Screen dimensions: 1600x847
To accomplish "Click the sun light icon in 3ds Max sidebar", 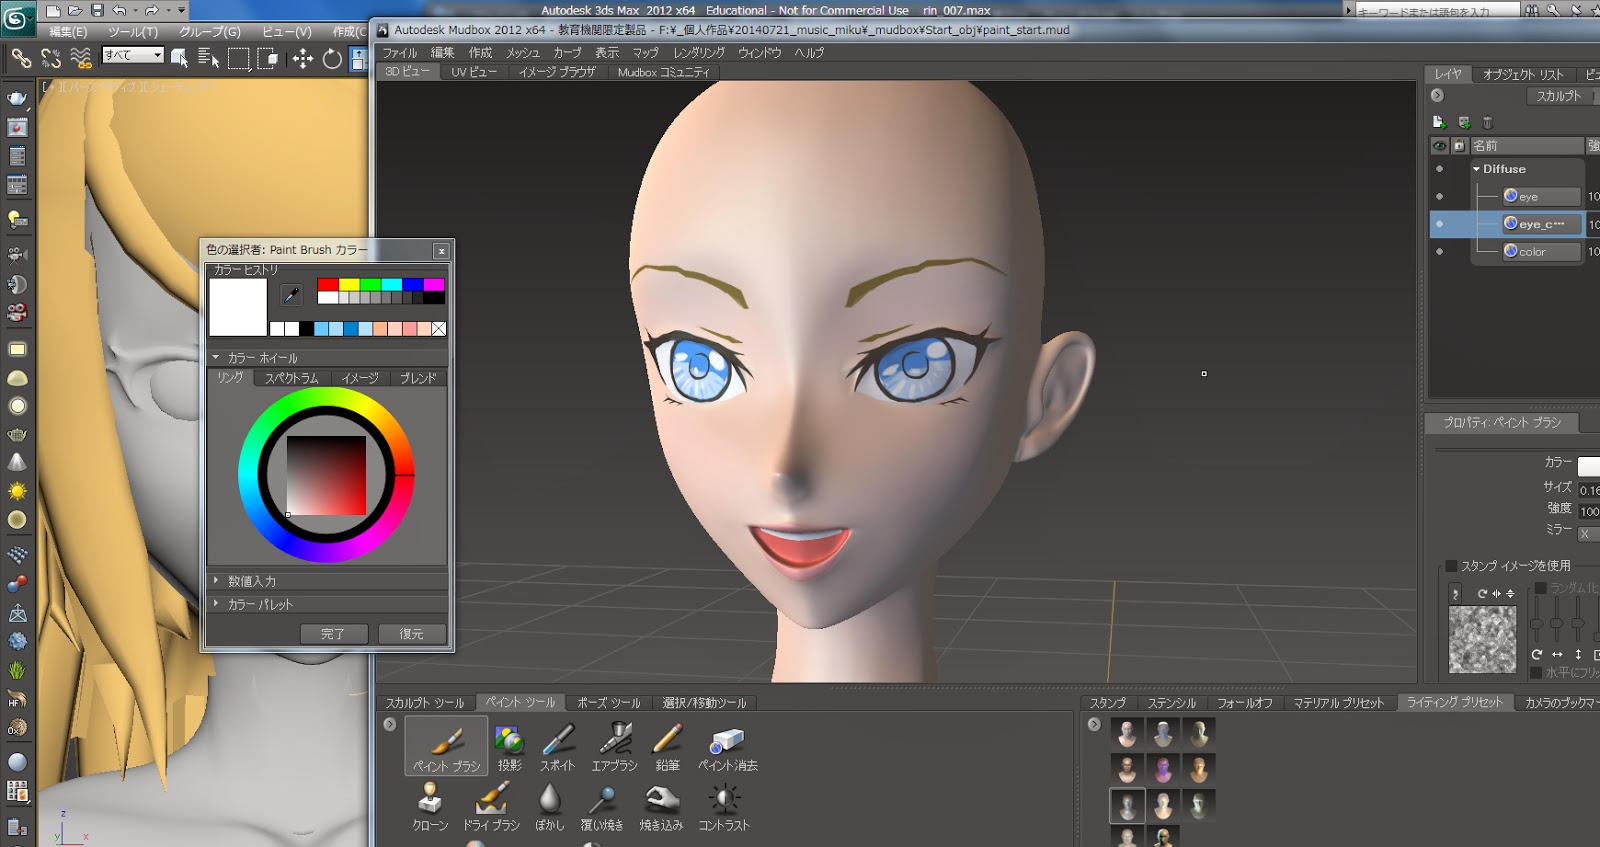I will [x=17, y=491].
